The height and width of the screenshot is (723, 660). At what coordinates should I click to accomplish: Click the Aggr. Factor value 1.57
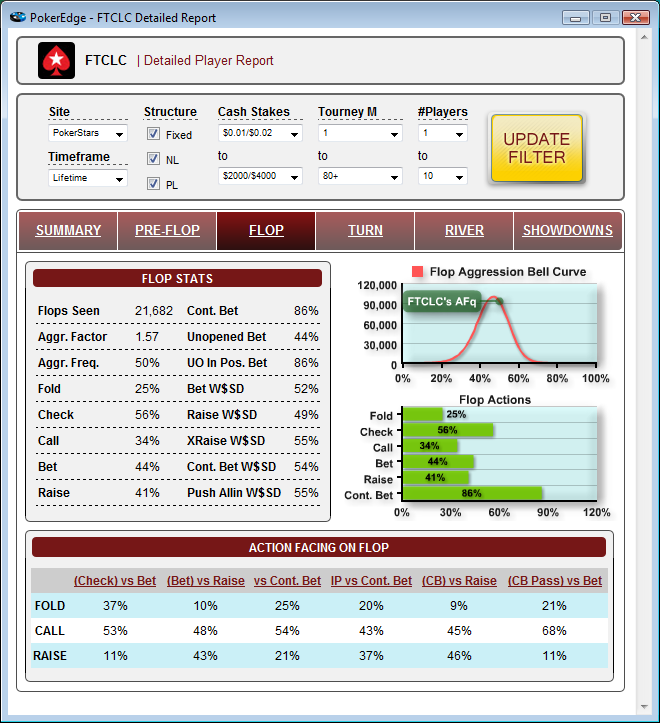coord(147,337)
